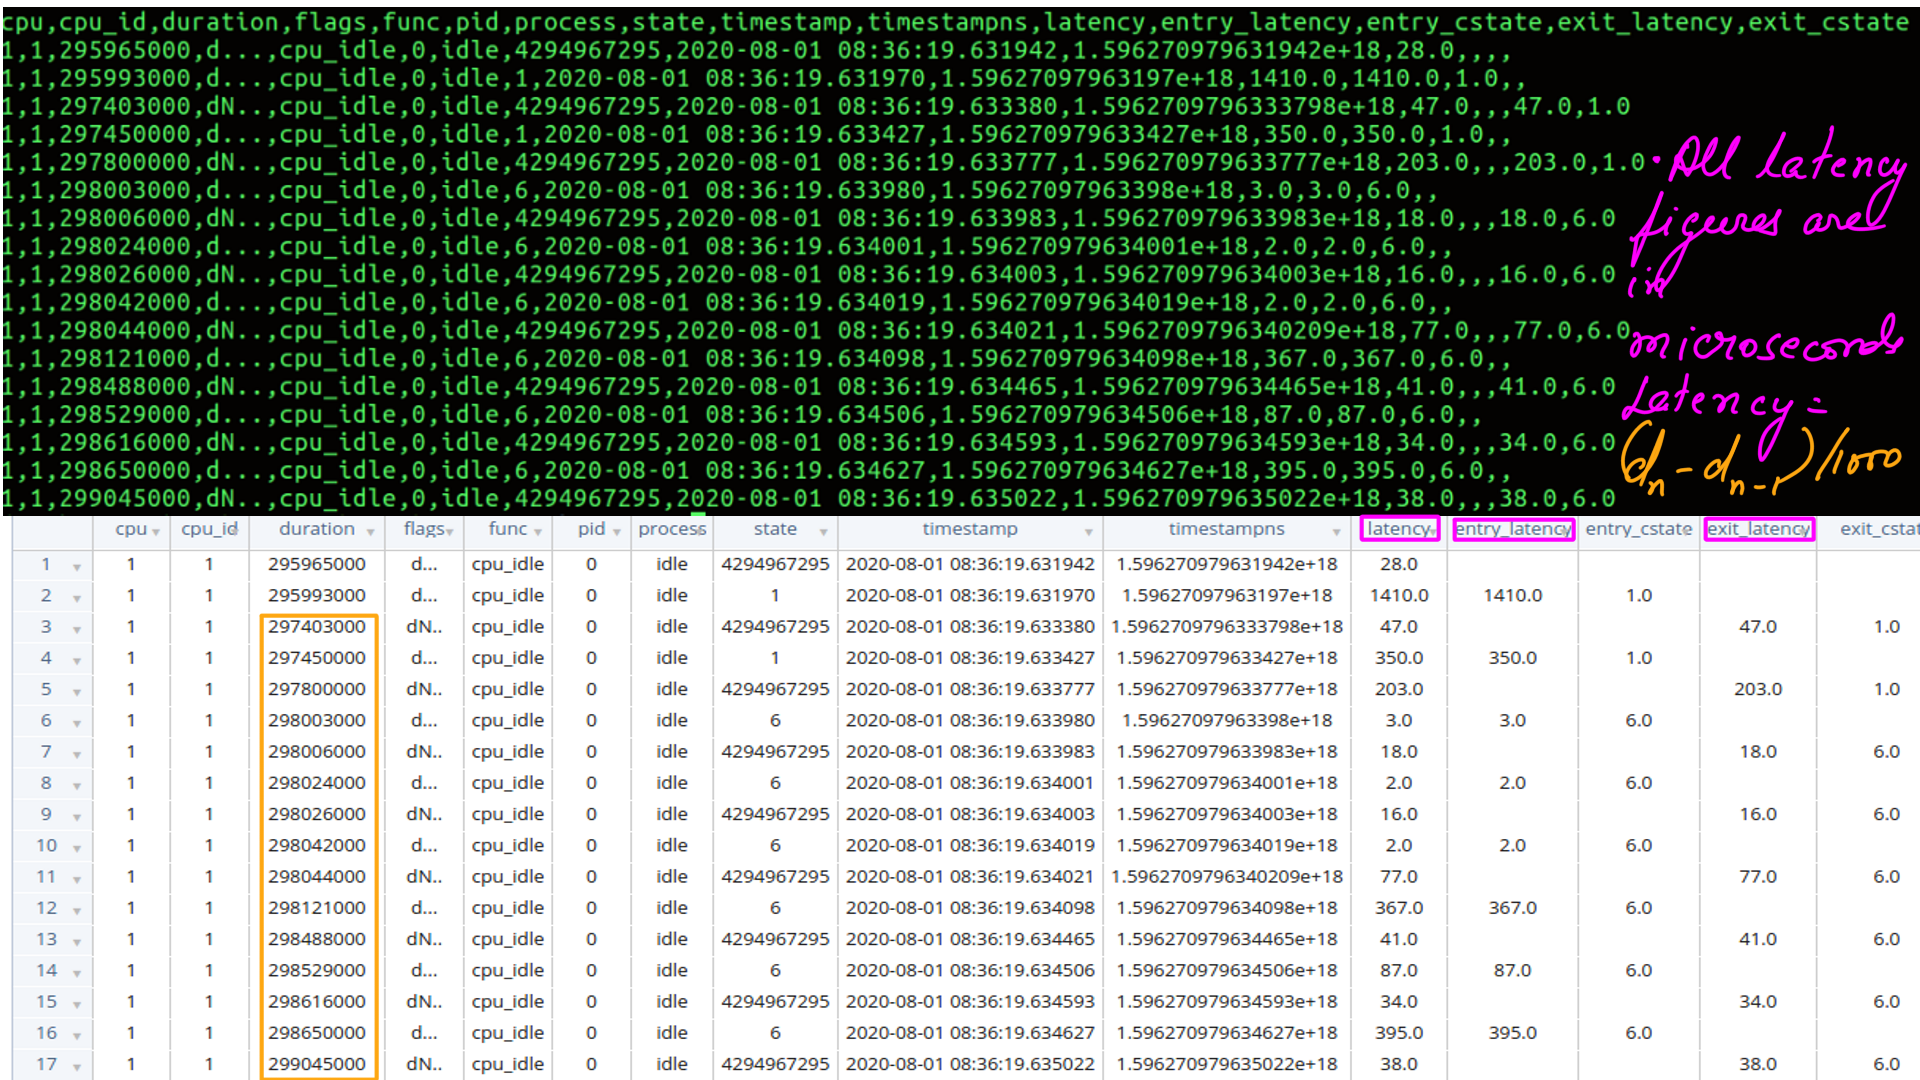Expand row 15 menu arrow
1920x1080 pixels.
tap(77, 1004)
